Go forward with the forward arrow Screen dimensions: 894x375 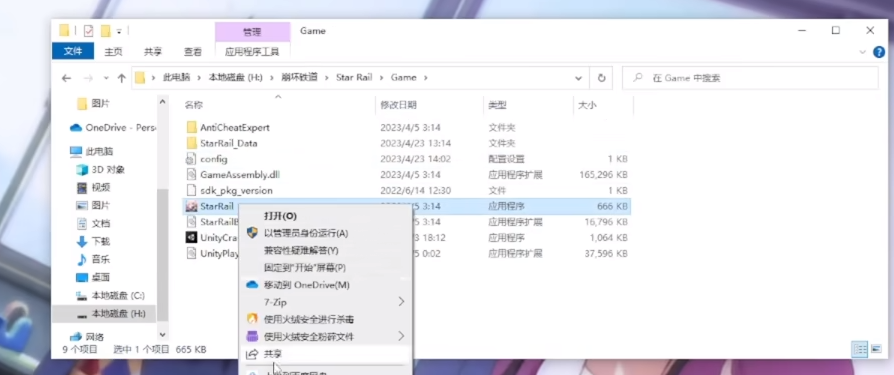tap(88, 78)
